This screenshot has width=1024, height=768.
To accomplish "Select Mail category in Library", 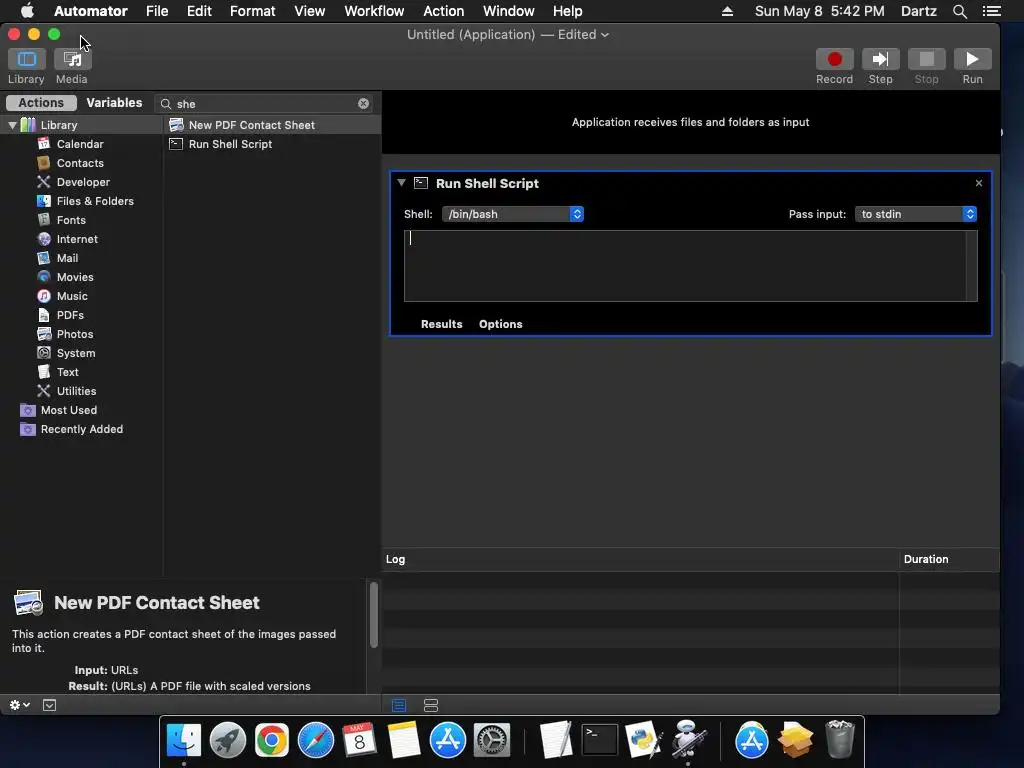I will pyautogui.click(x=67, y=258).
